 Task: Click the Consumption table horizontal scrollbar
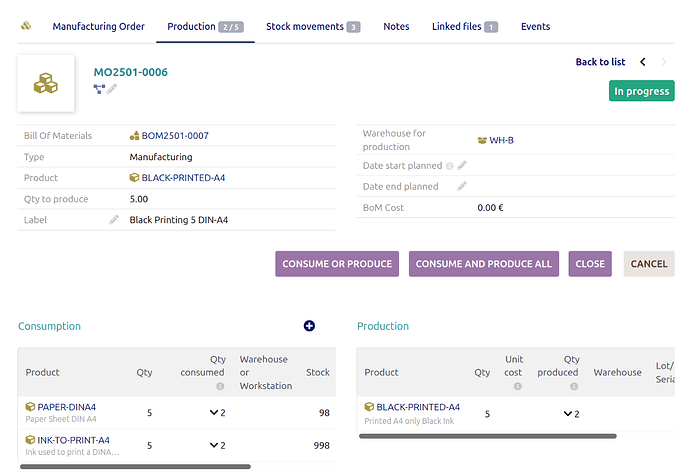[135, 466]
